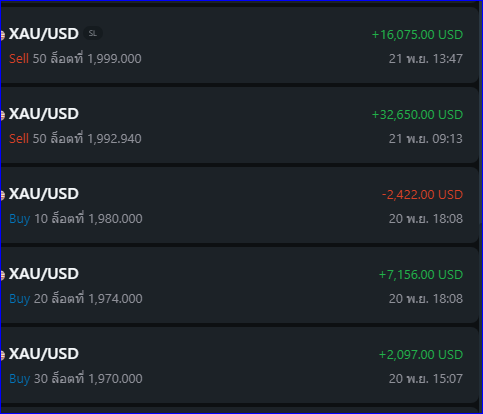Select the losing trade of -2,422.00 USD
This screenshot has width=483, height=414.
(x=239, y=205)
